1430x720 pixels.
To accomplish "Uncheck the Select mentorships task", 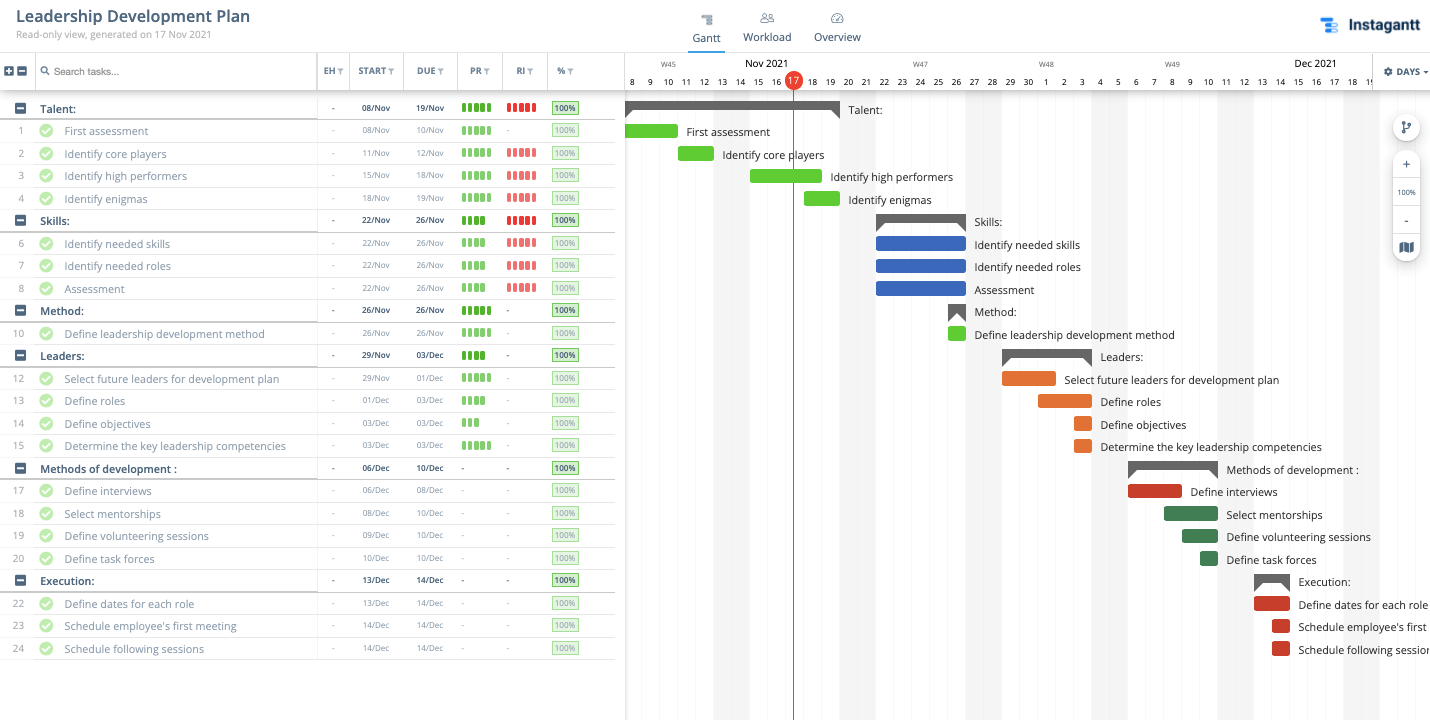I will [x=46, y=514].
